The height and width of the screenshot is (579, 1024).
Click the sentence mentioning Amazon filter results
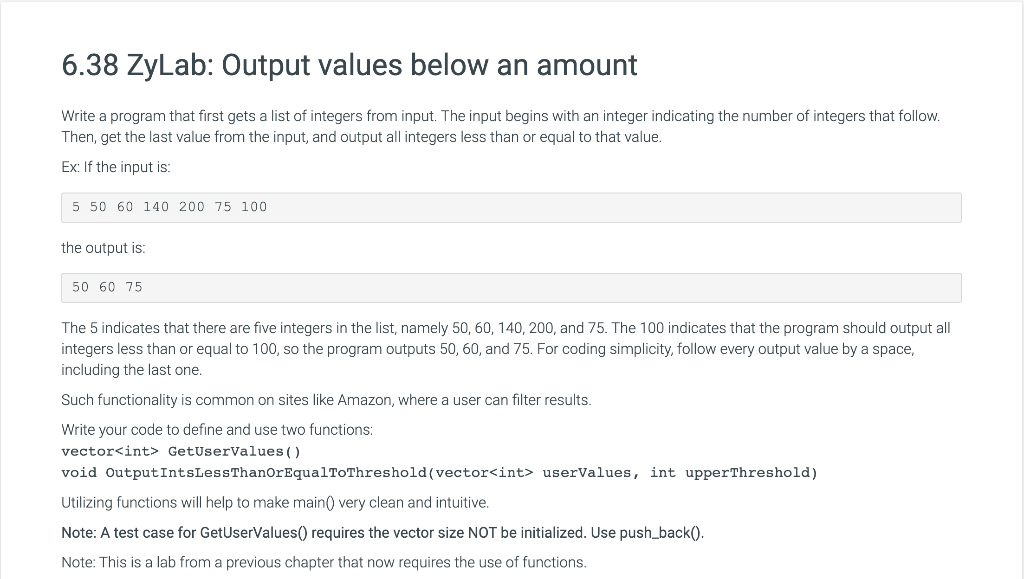[326, 400]
